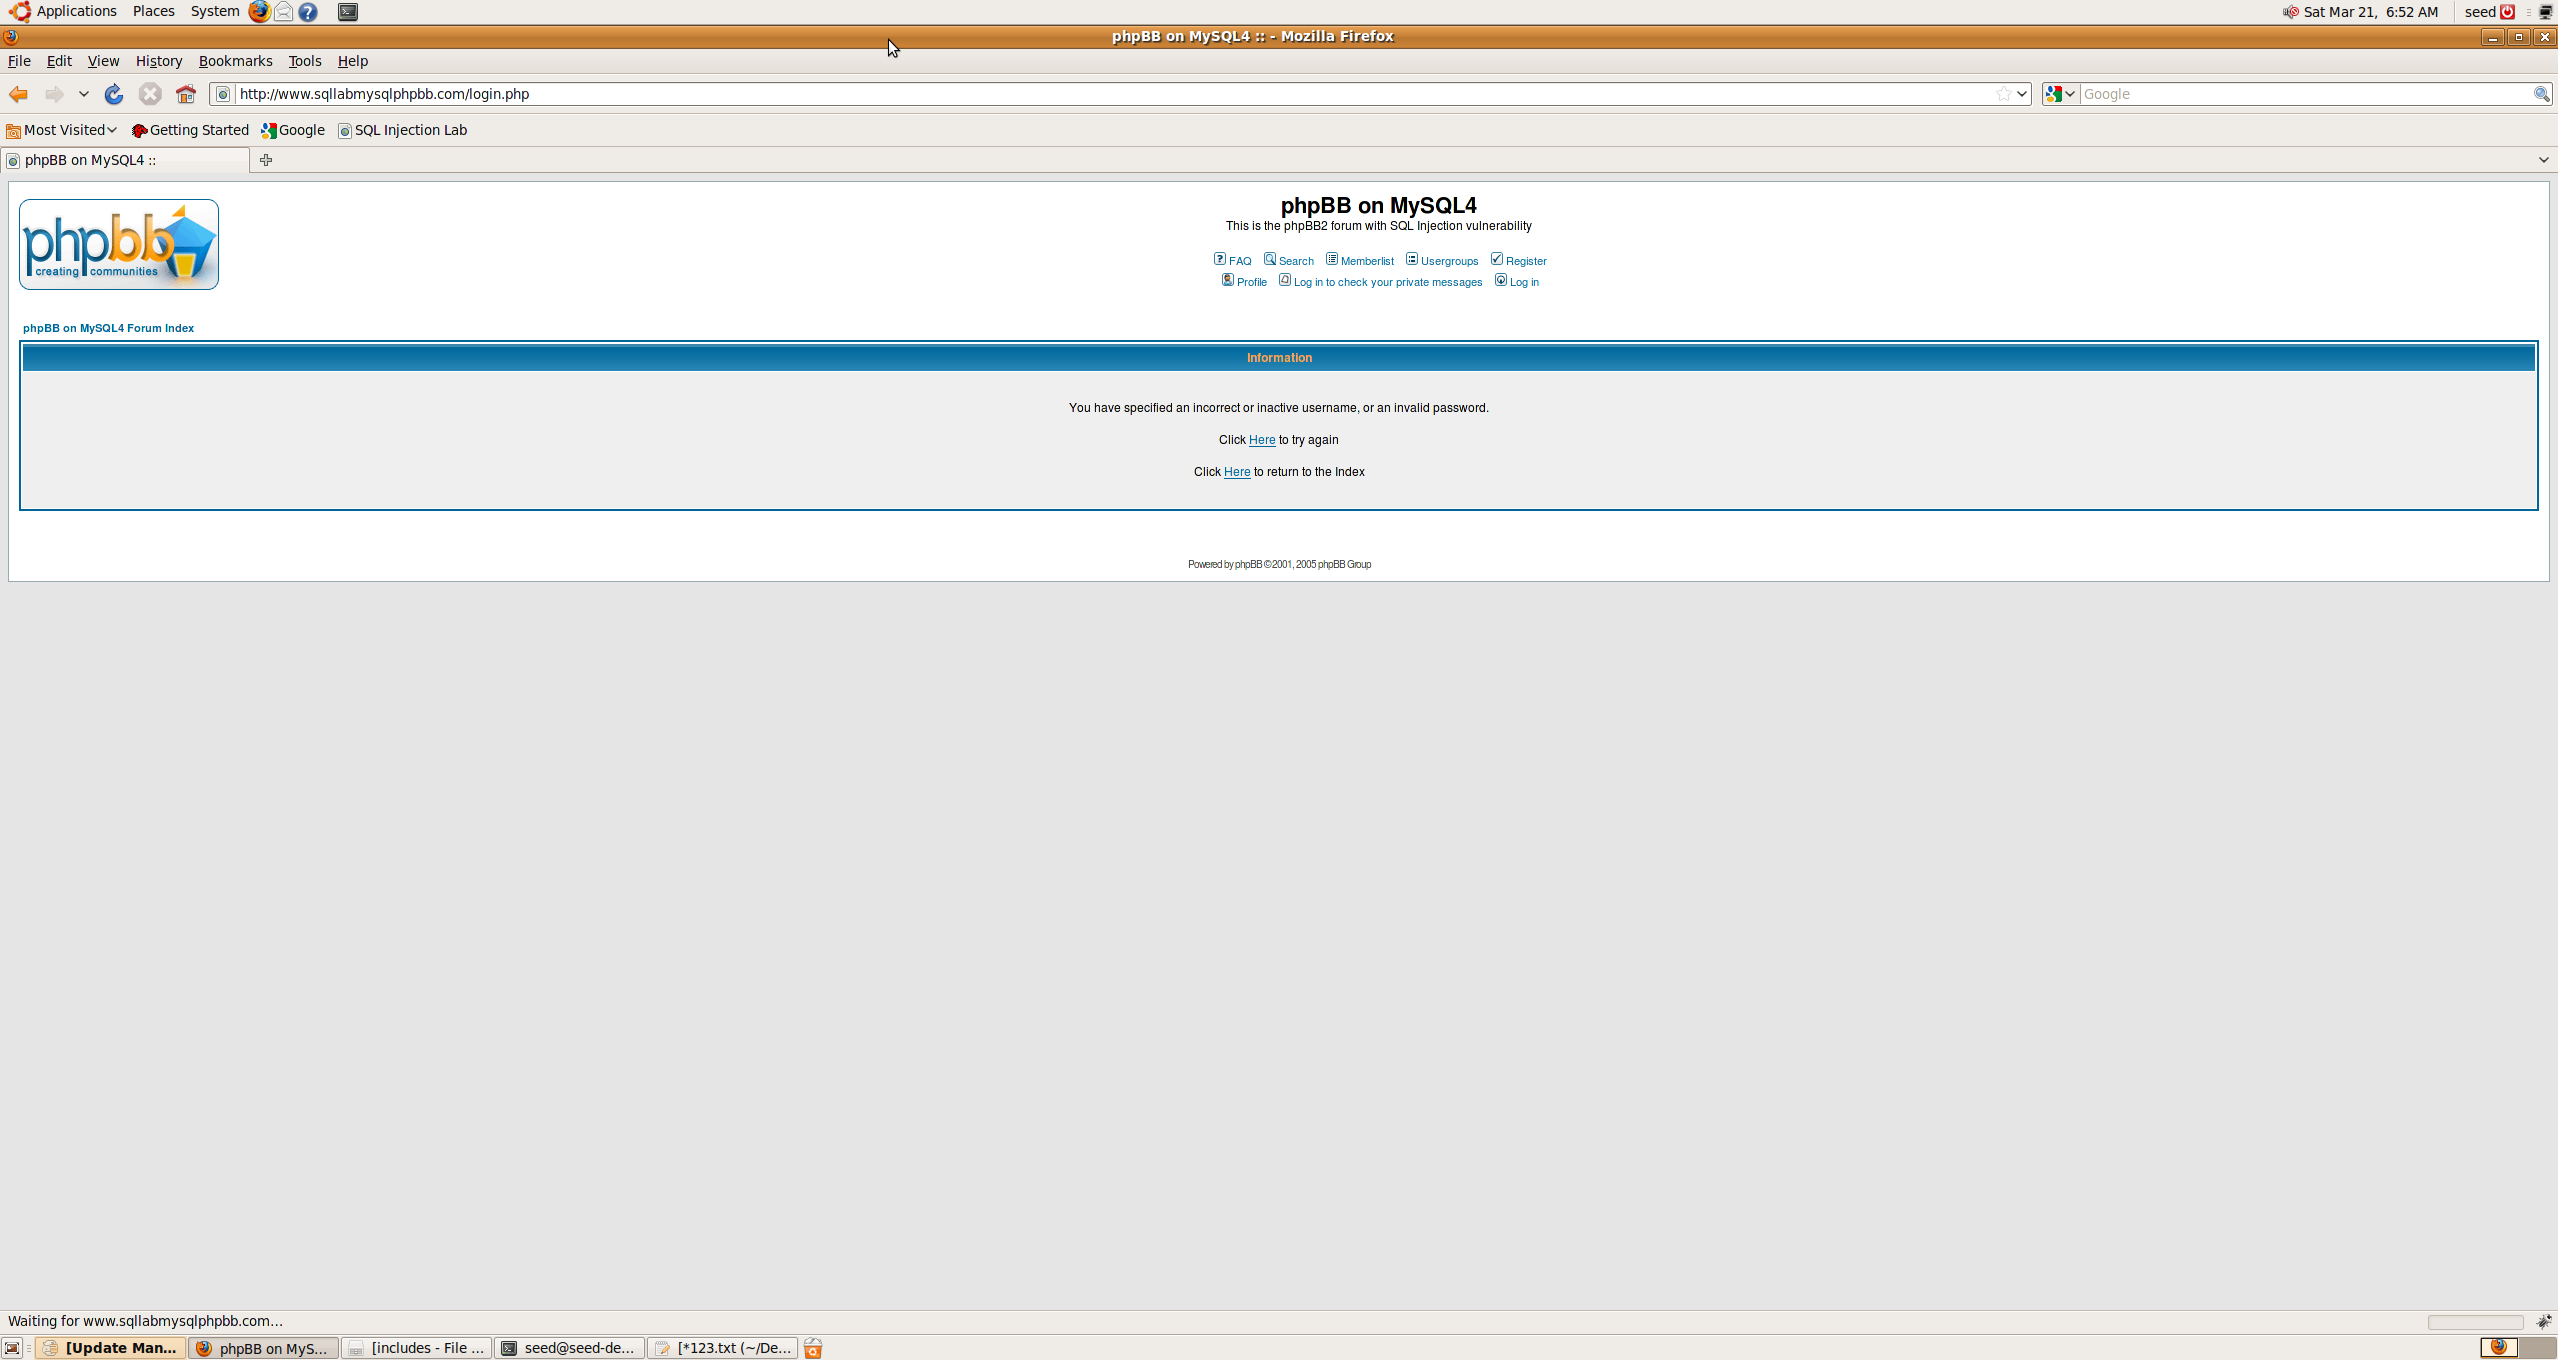Click the Register link
Screen dimensions: 2558x1360
[x=1525, y=261]
